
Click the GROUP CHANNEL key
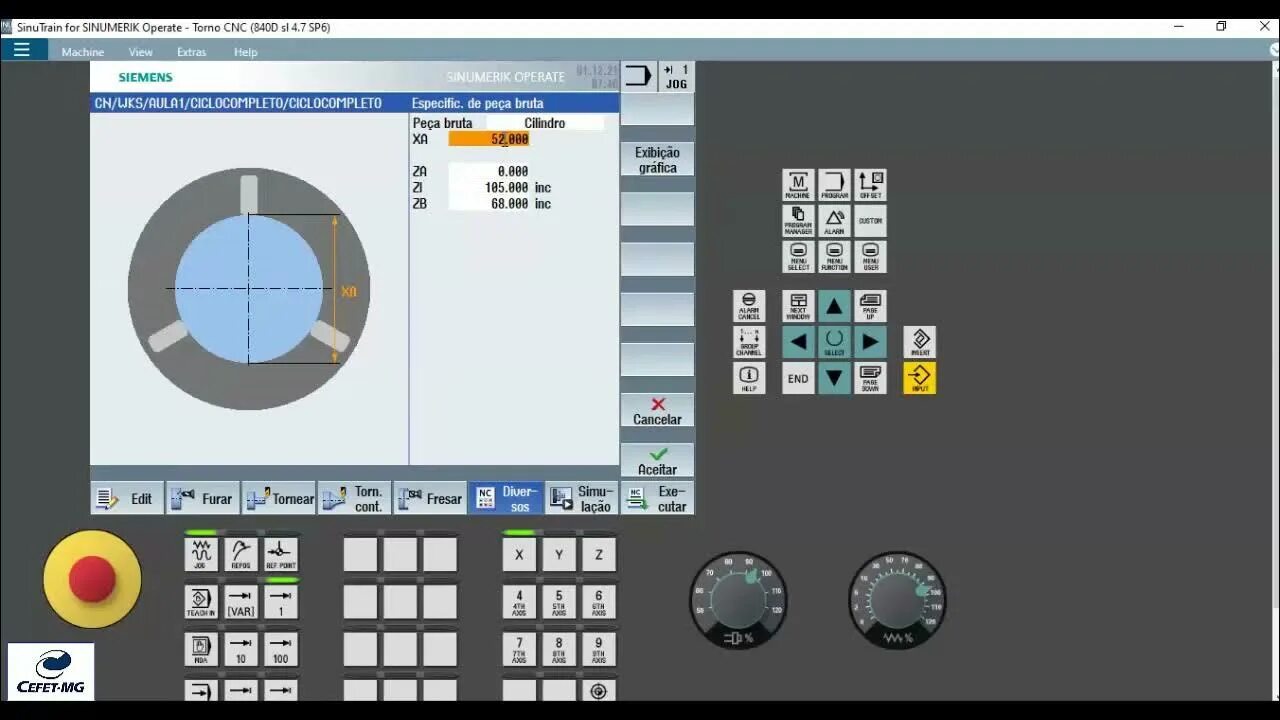(x=749, y=342)
